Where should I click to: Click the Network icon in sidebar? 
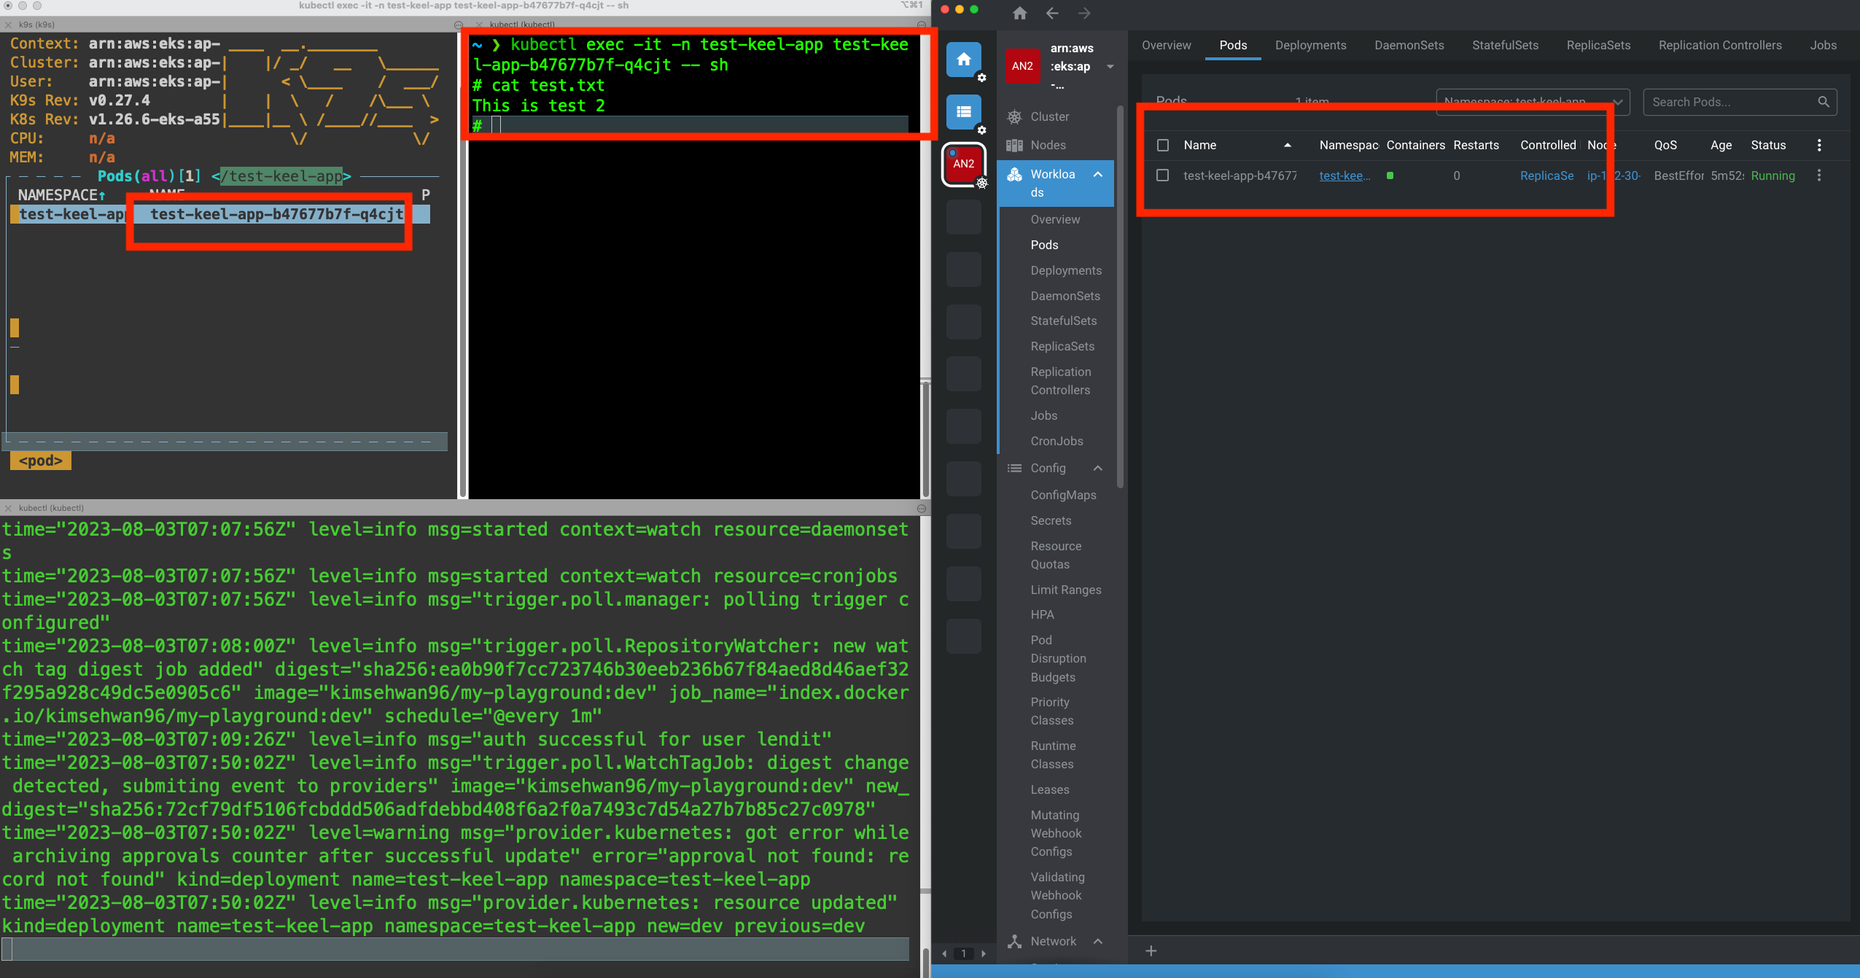click(1015, 941)
